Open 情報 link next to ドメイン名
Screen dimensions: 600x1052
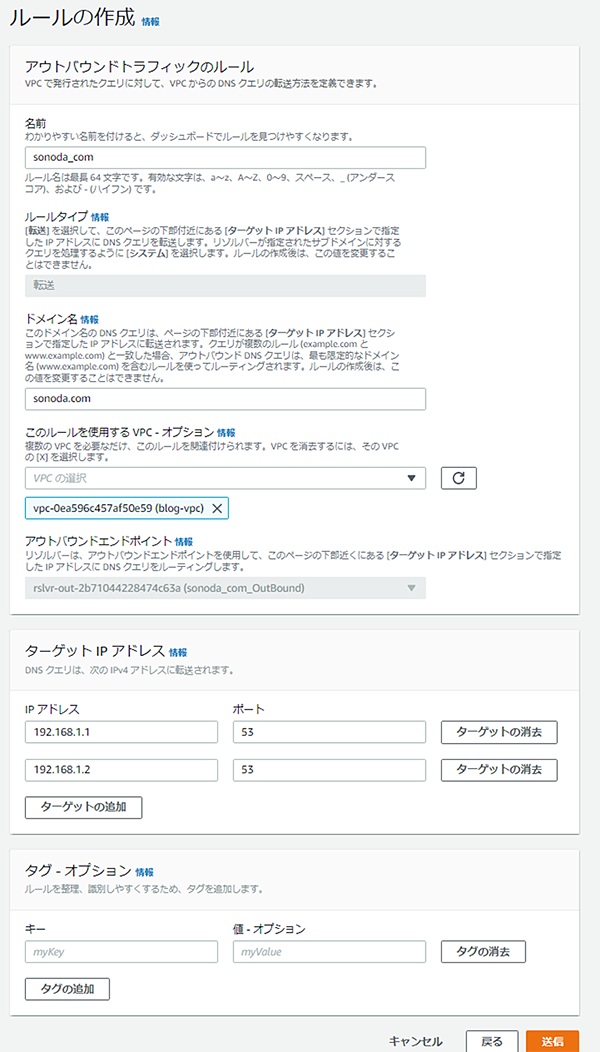89,319
